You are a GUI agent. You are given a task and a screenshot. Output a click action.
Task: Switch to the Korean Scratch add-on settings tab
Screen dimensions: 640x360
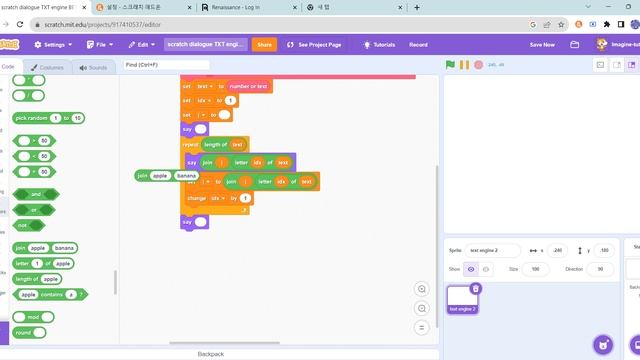tap(144, 7)
